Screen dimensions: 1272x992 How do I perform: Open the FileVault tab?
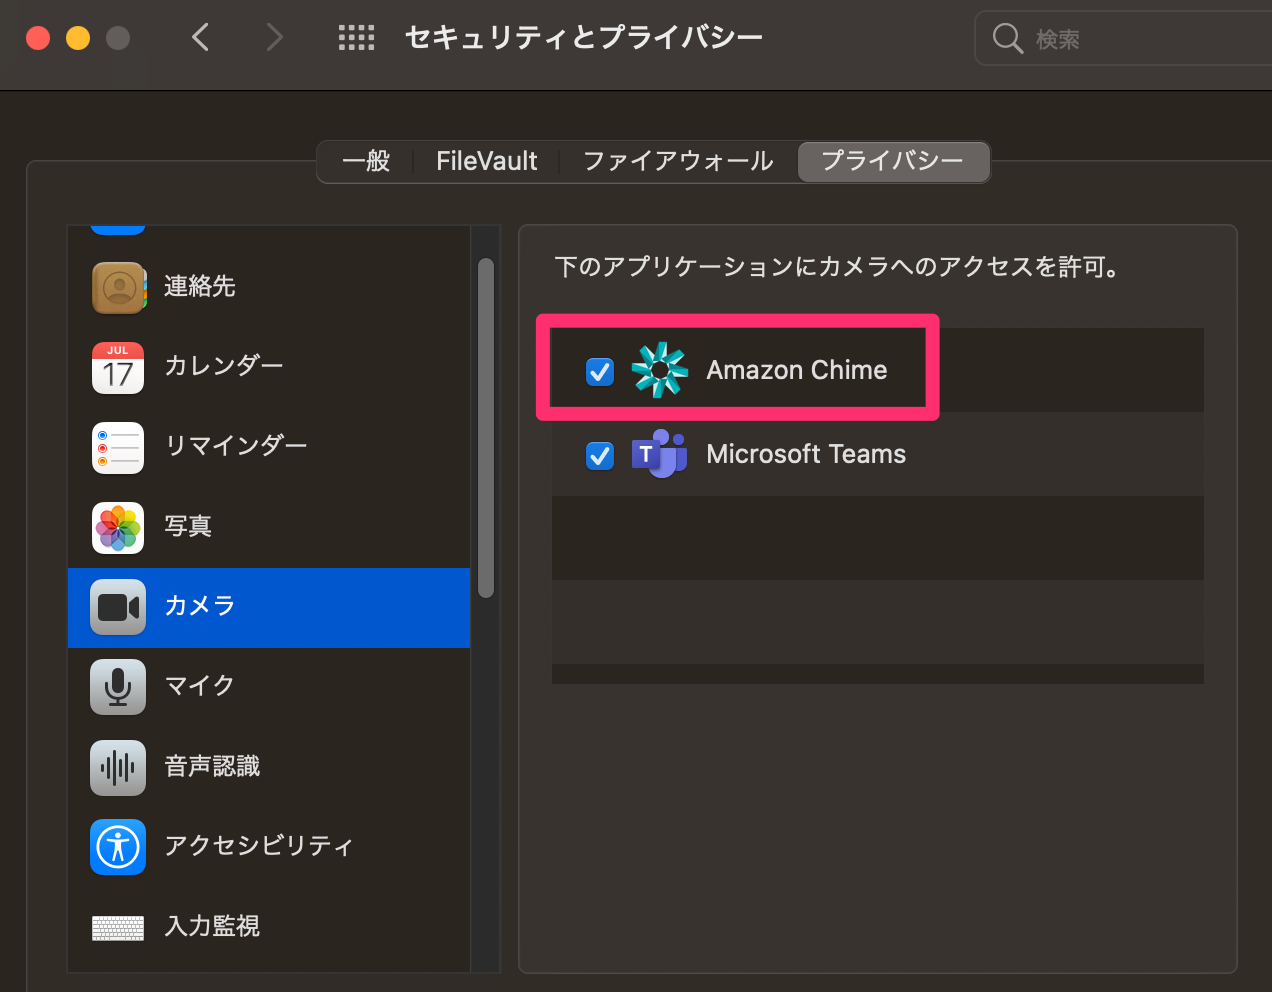pyautogui.click(x=487, y=161)
